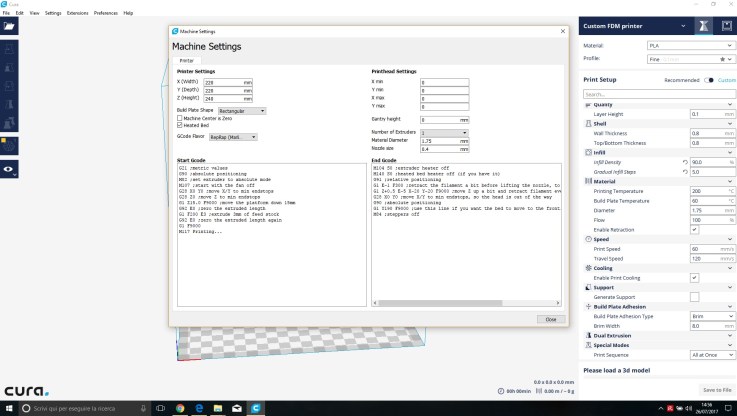Open the Print Sequence dropdown

713,355
